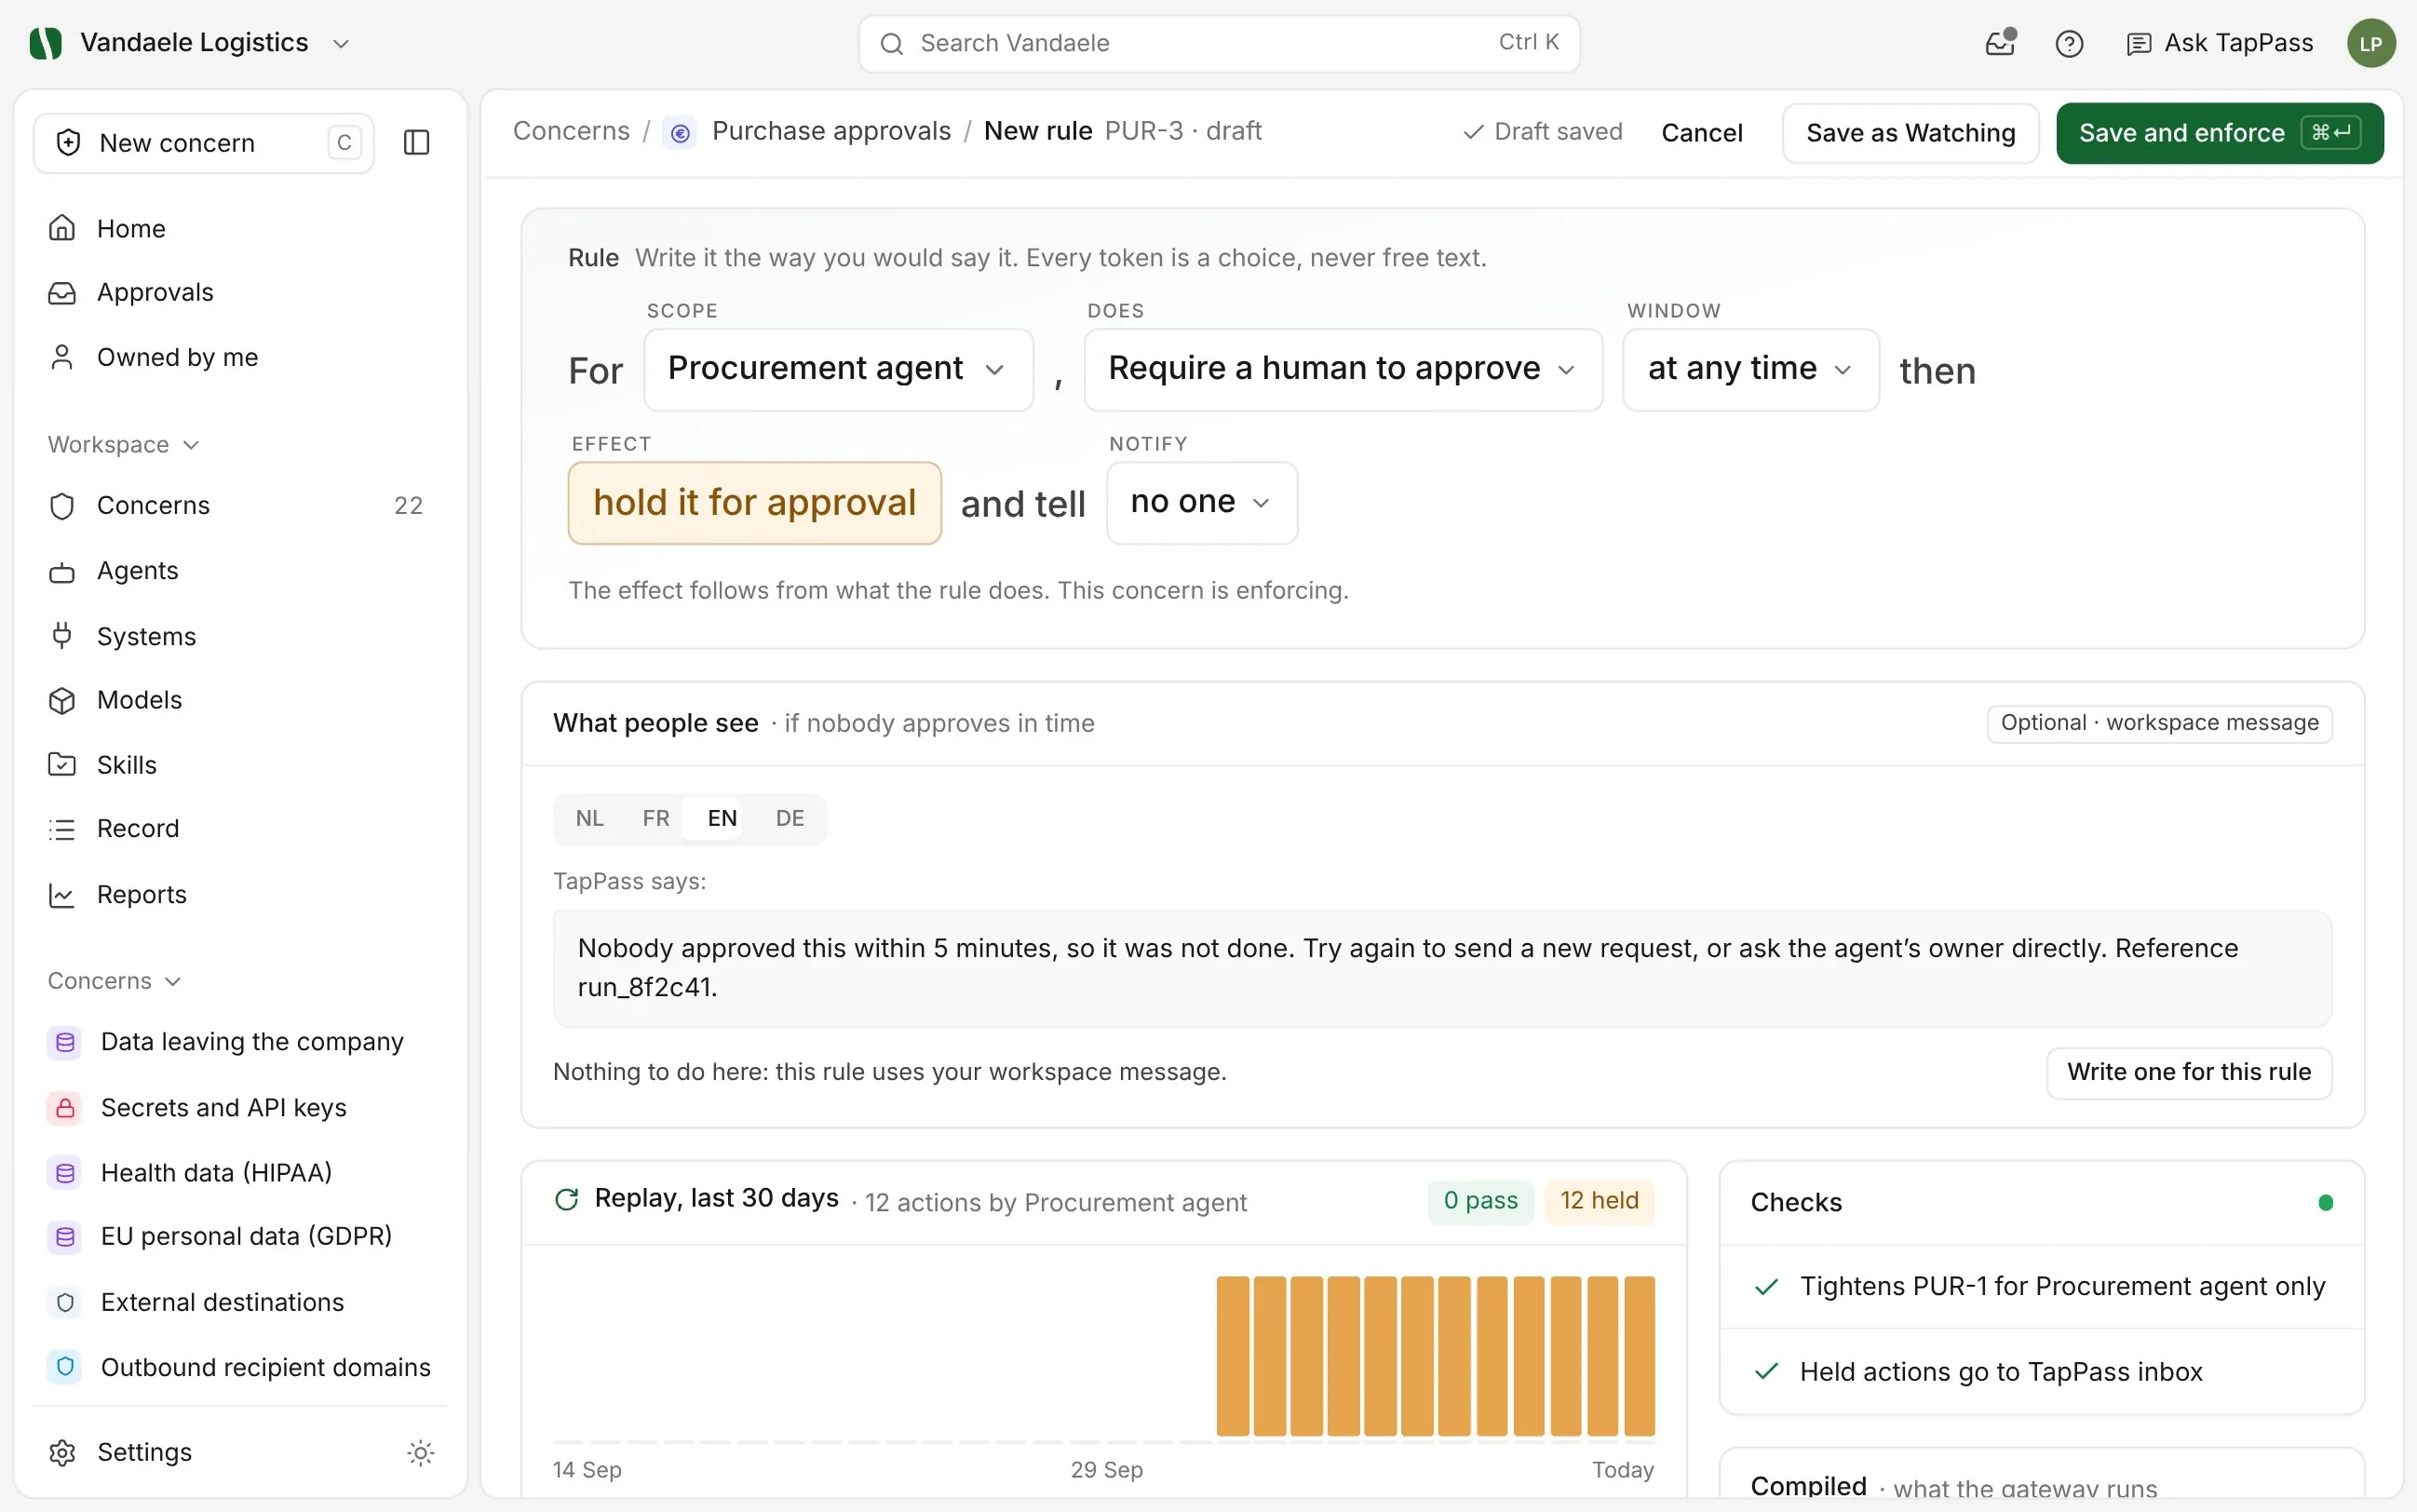The width and height of the screenshot is (2417, 1512).
Task: Open the Procurement agent scope dropdown
Action: pyautogui.click(x=838, y=370)
